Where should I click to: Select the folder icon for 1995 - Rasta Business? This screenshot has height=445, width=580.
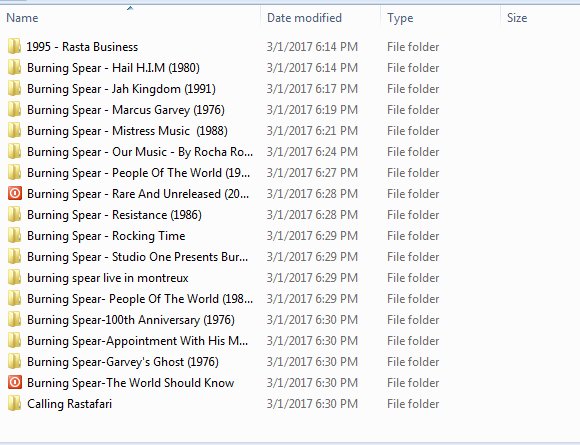[14, 47]
